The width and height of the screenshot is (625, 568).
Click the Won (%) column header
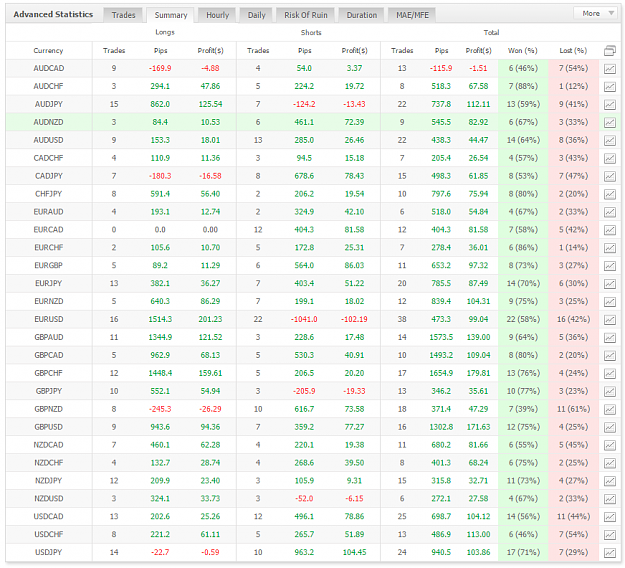tap(523, 51)
